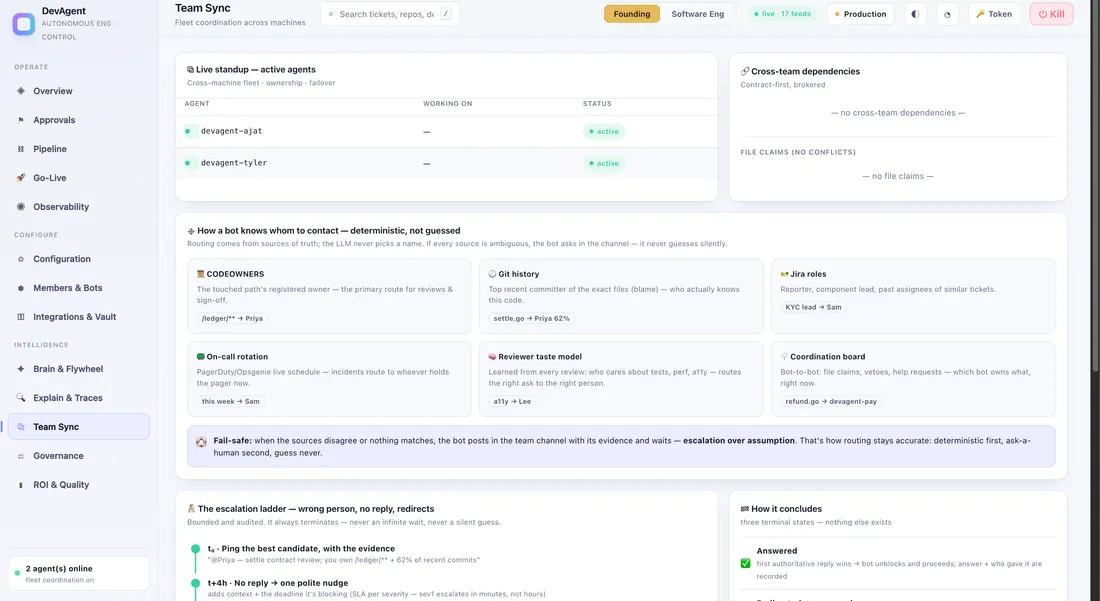Click the Integrations & Vault sidebar icon
This screenshot has height=601, width=1100.
tap(20, 317)
